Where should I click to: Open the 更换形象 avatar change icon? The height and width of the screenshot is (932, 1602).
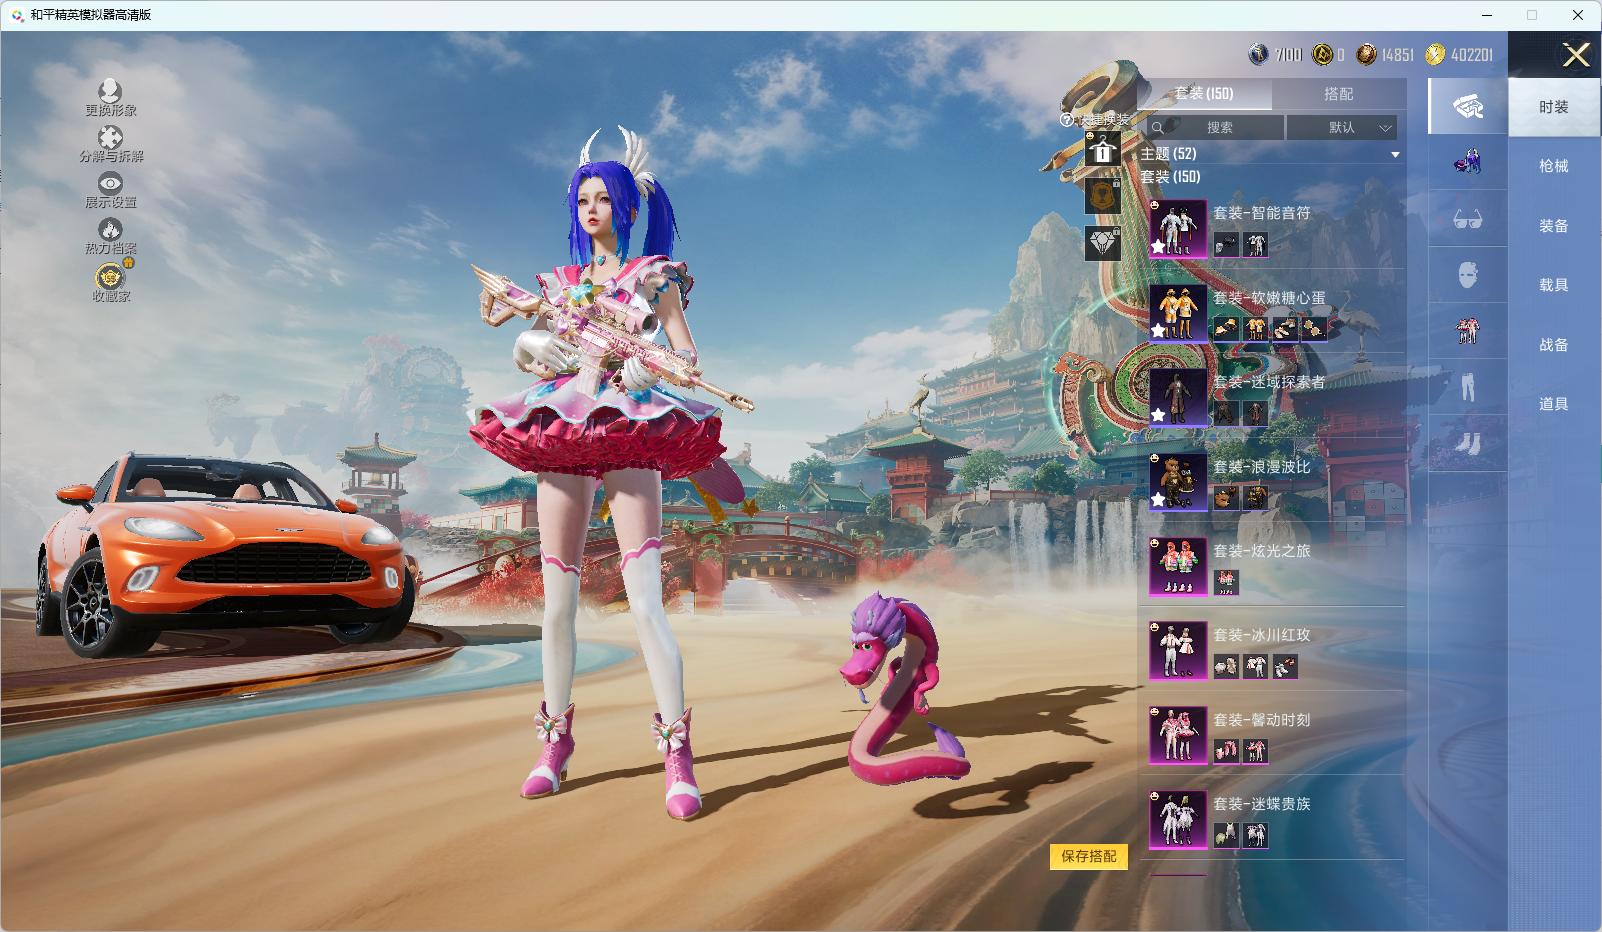110,92
